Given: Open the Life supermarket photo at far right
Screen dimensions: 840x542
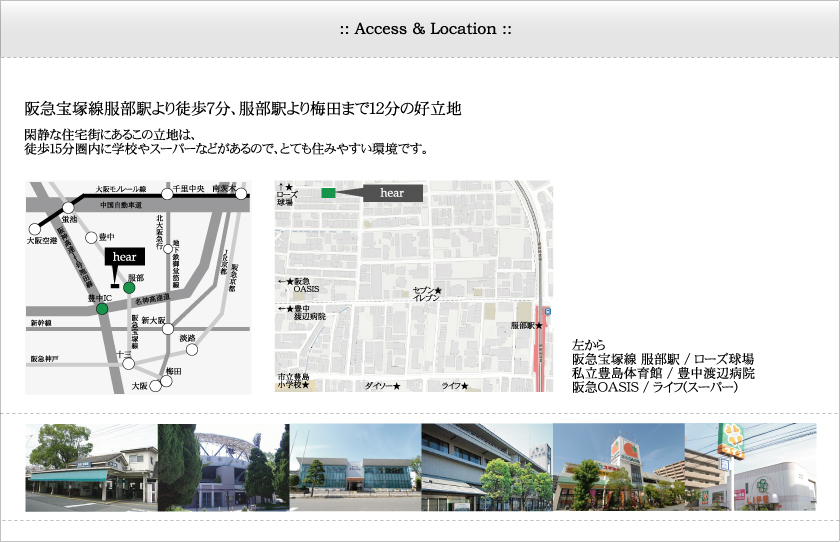Looking at the screenshot, I should 750,468.
